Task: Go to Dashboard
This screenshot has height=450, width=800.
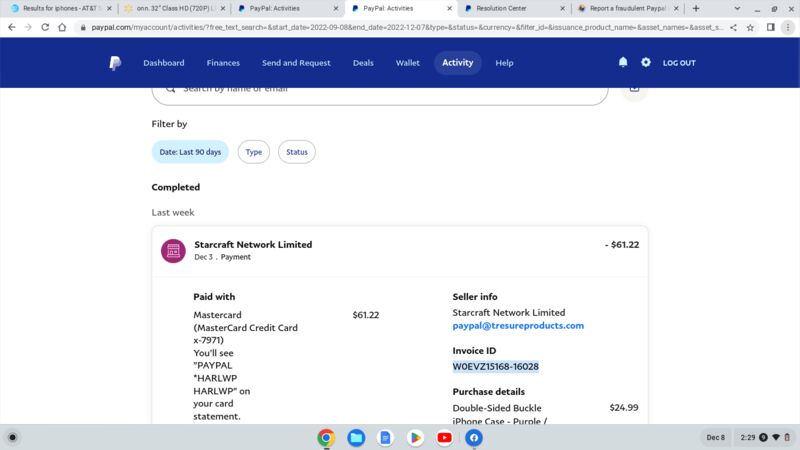Action: pos(164,63)
